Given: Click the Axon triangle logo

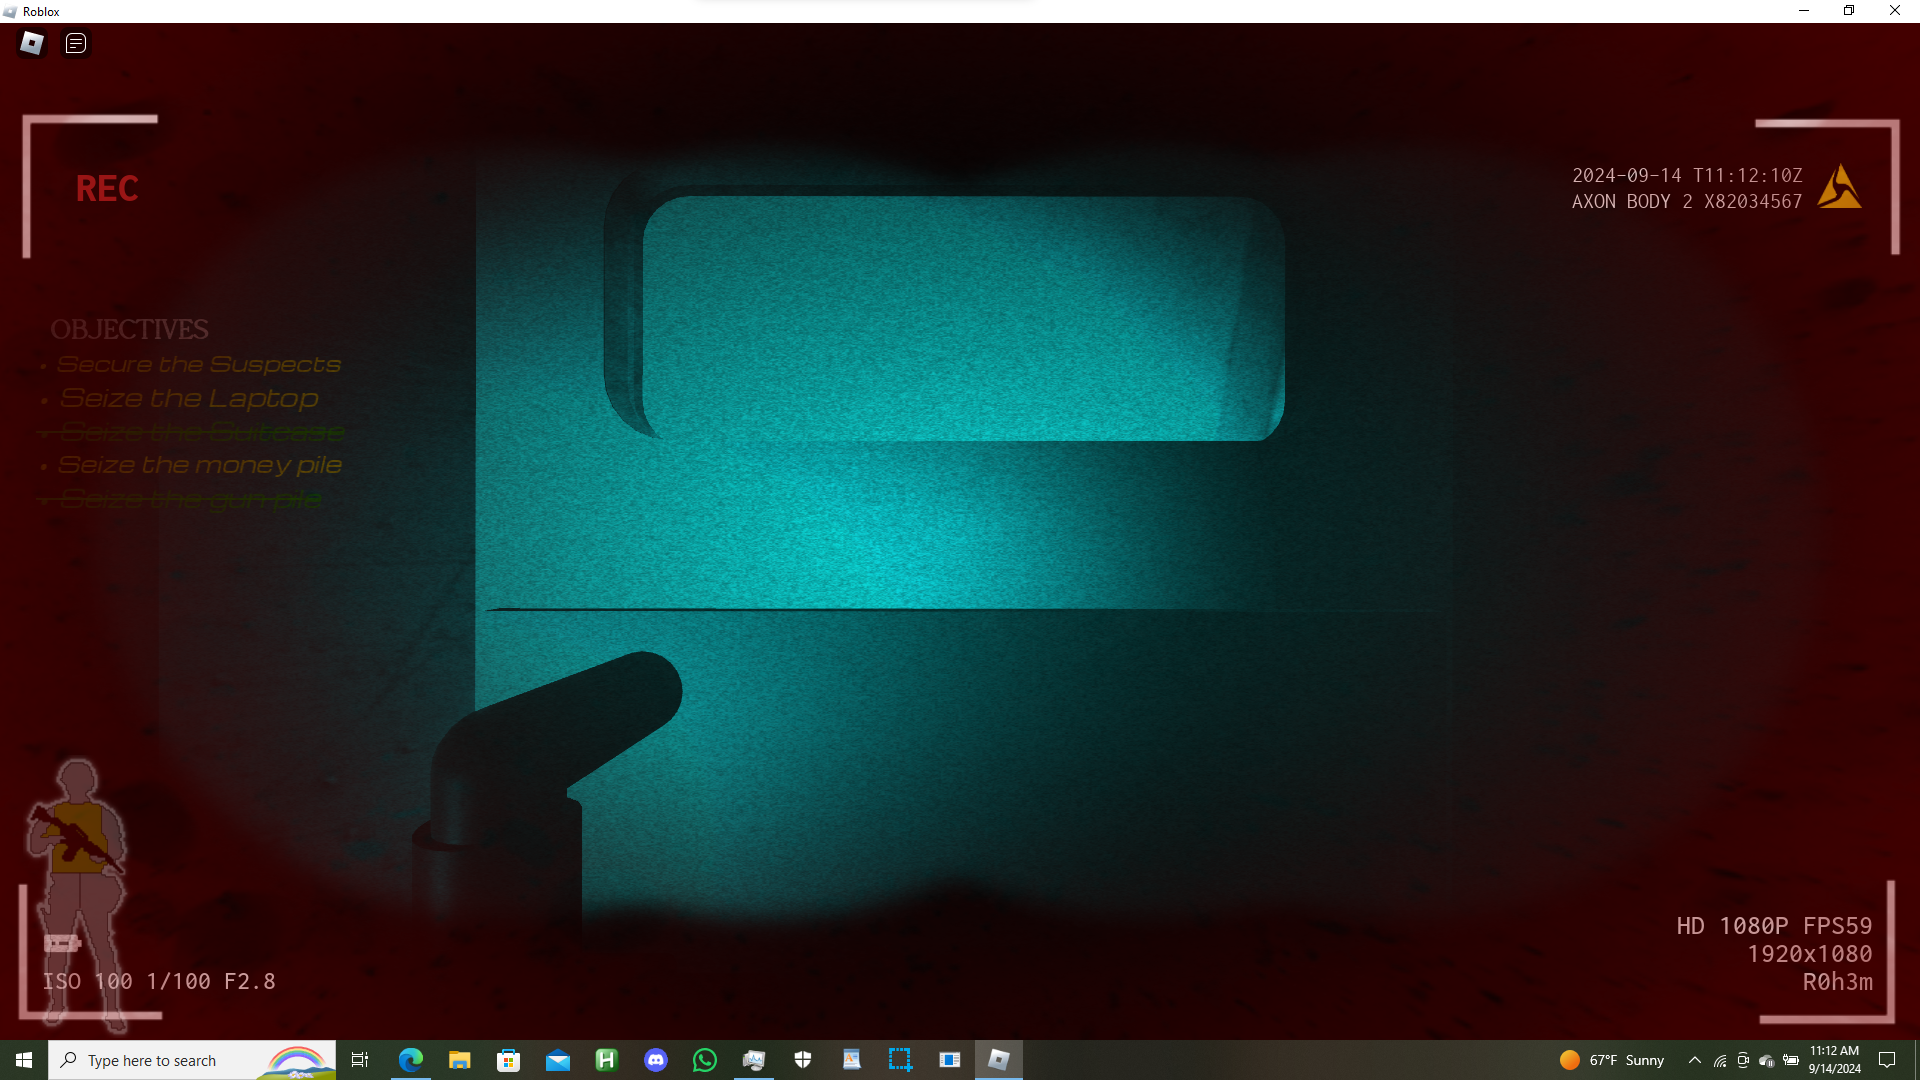Looking at the screenshot, I should (x=1839, y=187).
